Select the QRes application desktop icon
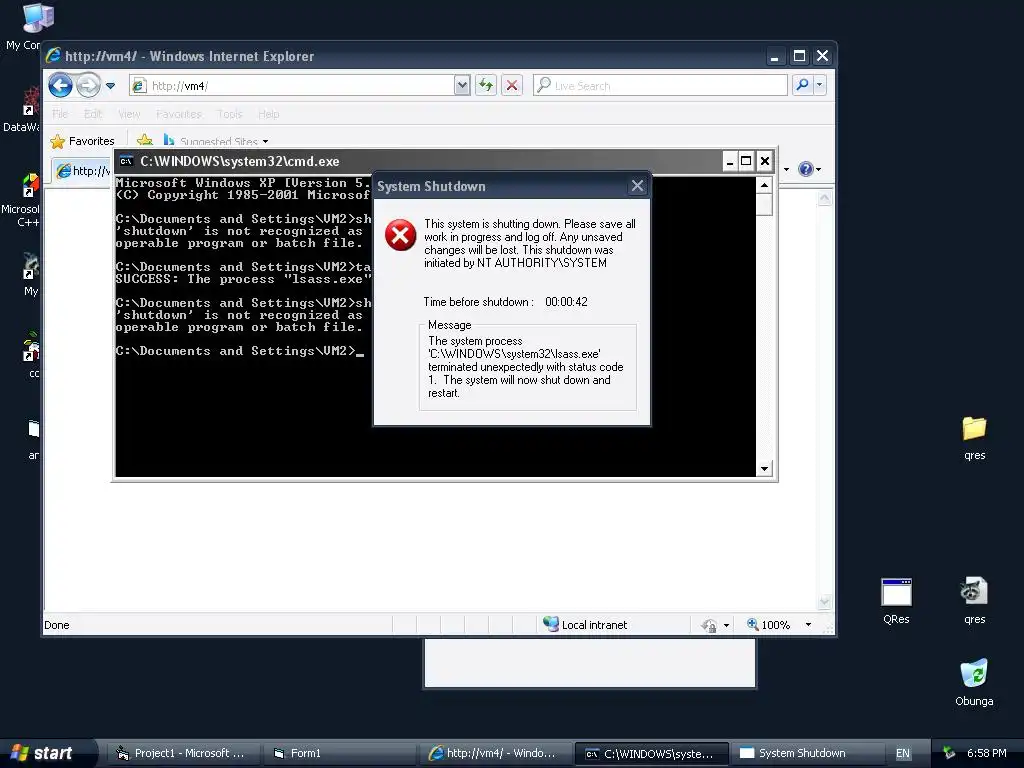1024x768 pixels. [896, 601]
